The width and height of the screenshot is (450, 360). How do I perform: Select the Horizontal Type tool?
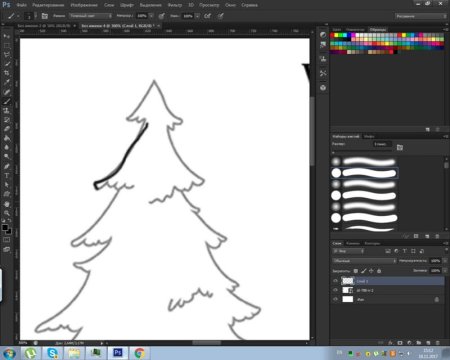coord(7,176)
